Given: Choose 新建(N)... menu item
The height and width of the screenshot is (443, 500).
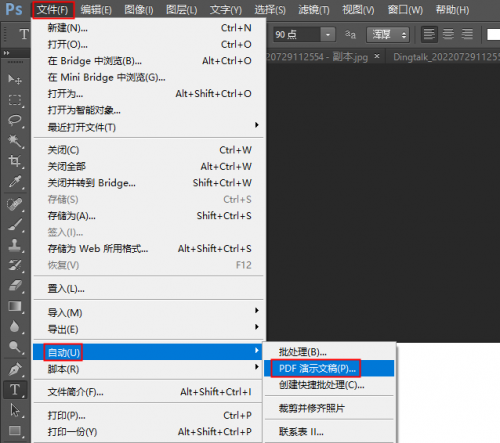Looking at the screenshot, I should (x=149, y=28).
